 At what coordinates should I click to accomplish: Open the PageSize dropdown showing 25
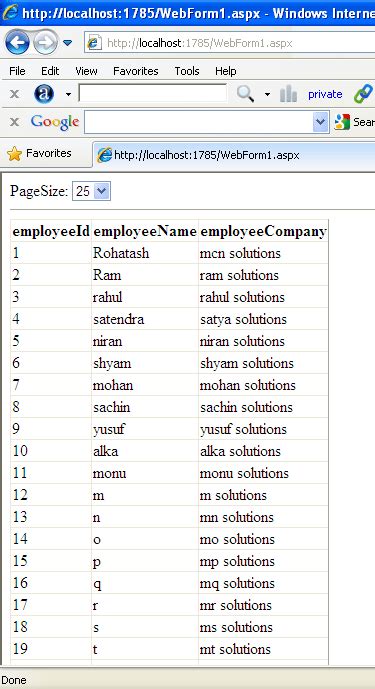point(91,191)
